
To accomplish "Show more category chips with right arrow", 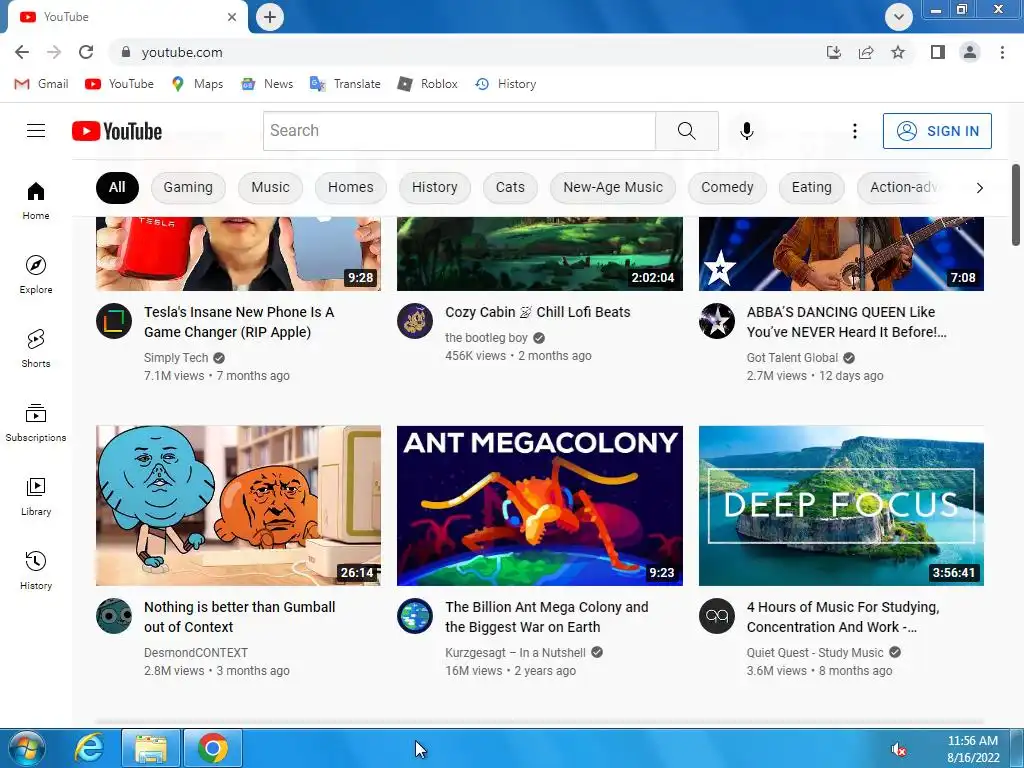I will point(979,188).
